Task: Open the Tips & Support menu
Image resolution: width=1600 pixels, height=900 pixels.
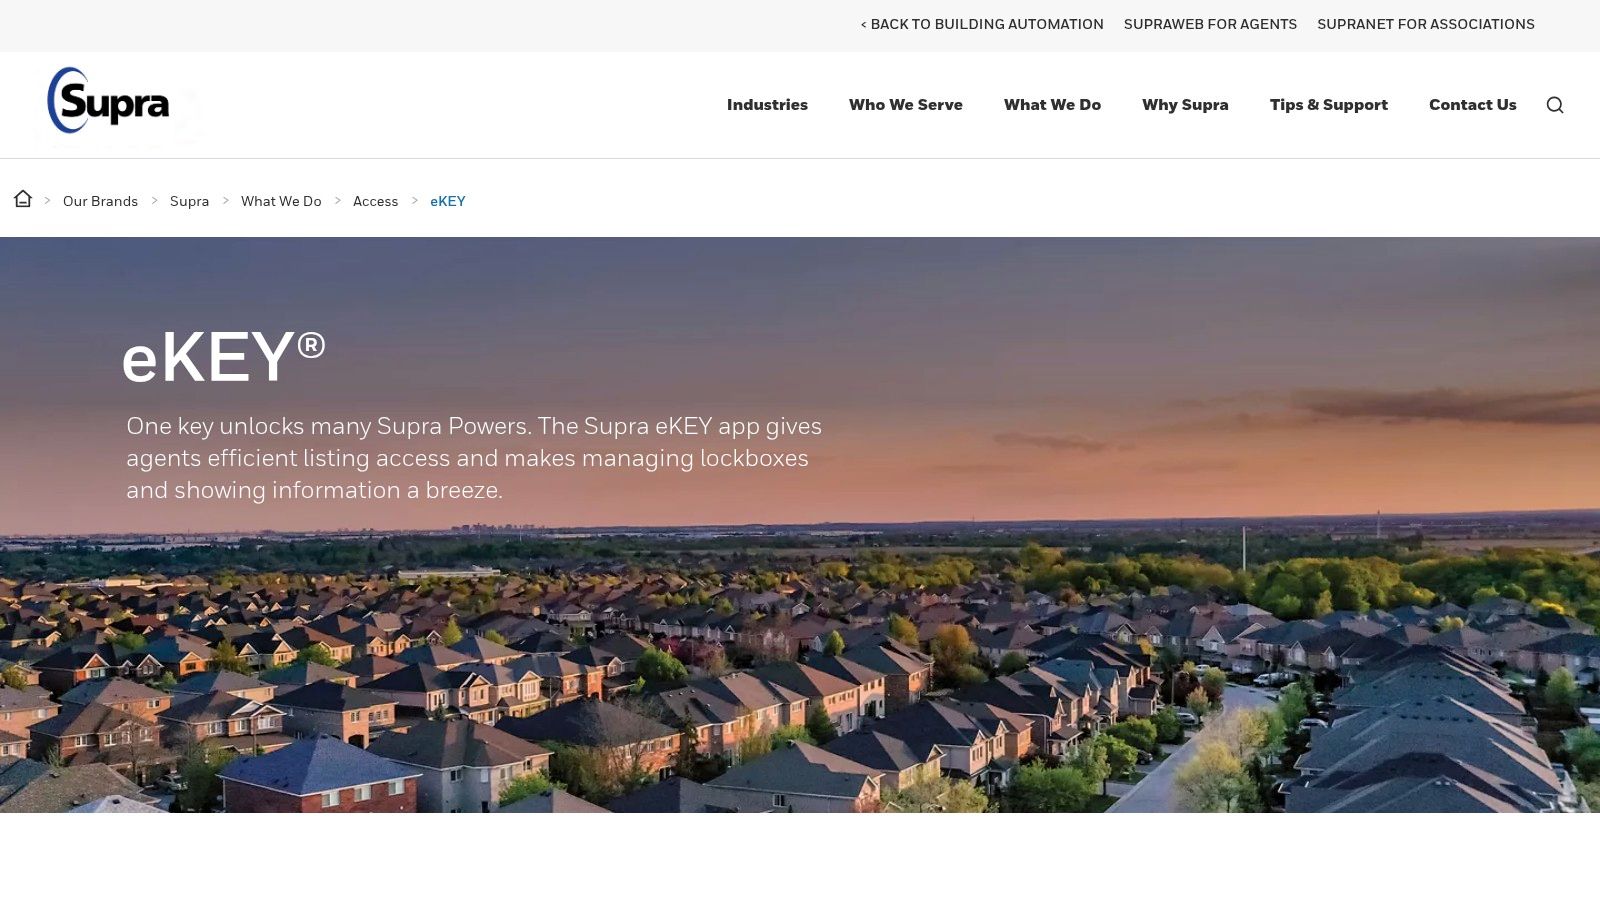Action: tap(1329, 105)
